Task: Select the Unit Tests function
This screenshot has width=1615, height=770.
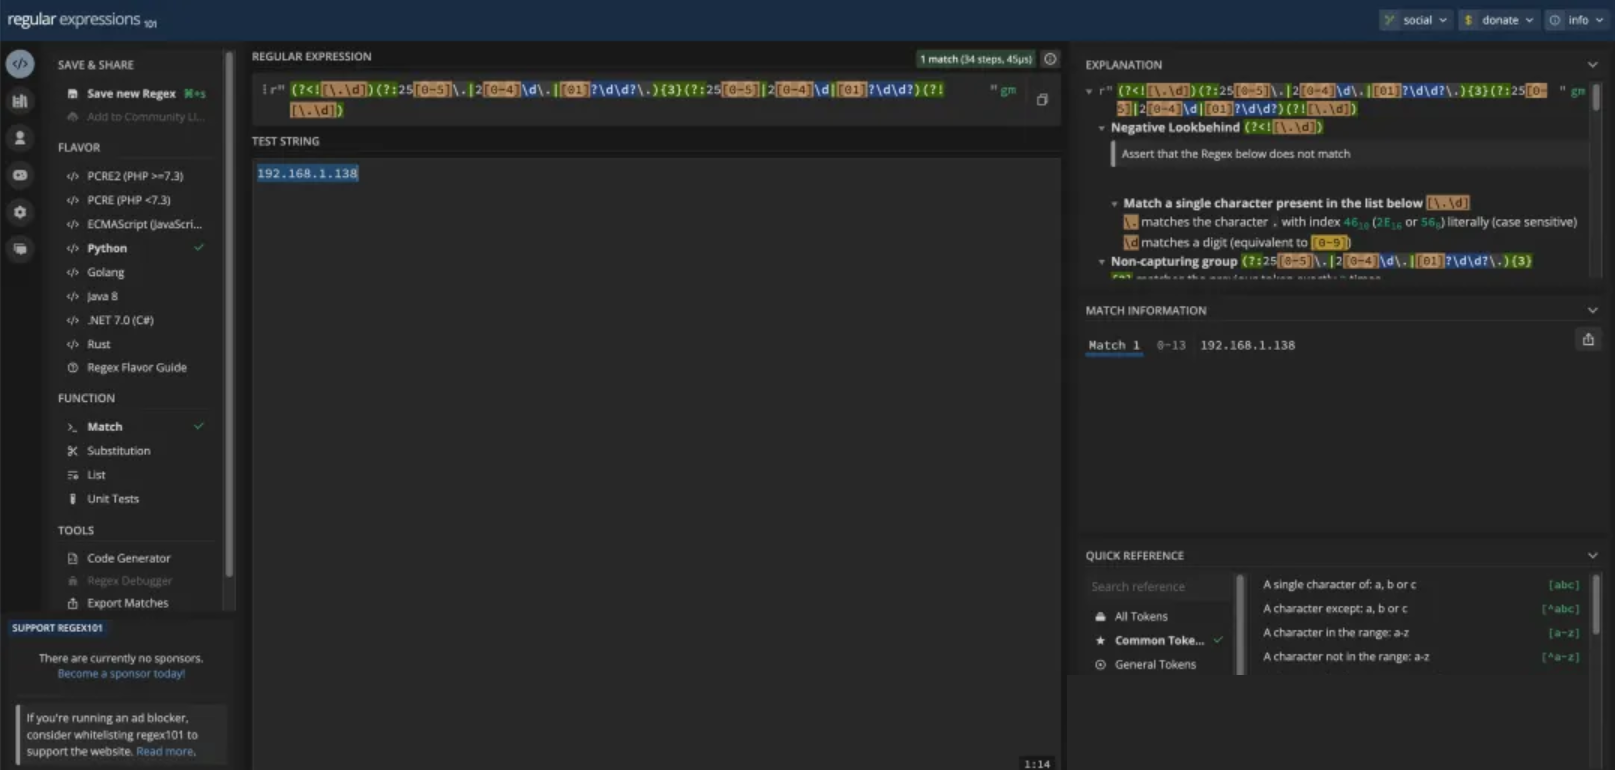Action: (x=112, y=499)
